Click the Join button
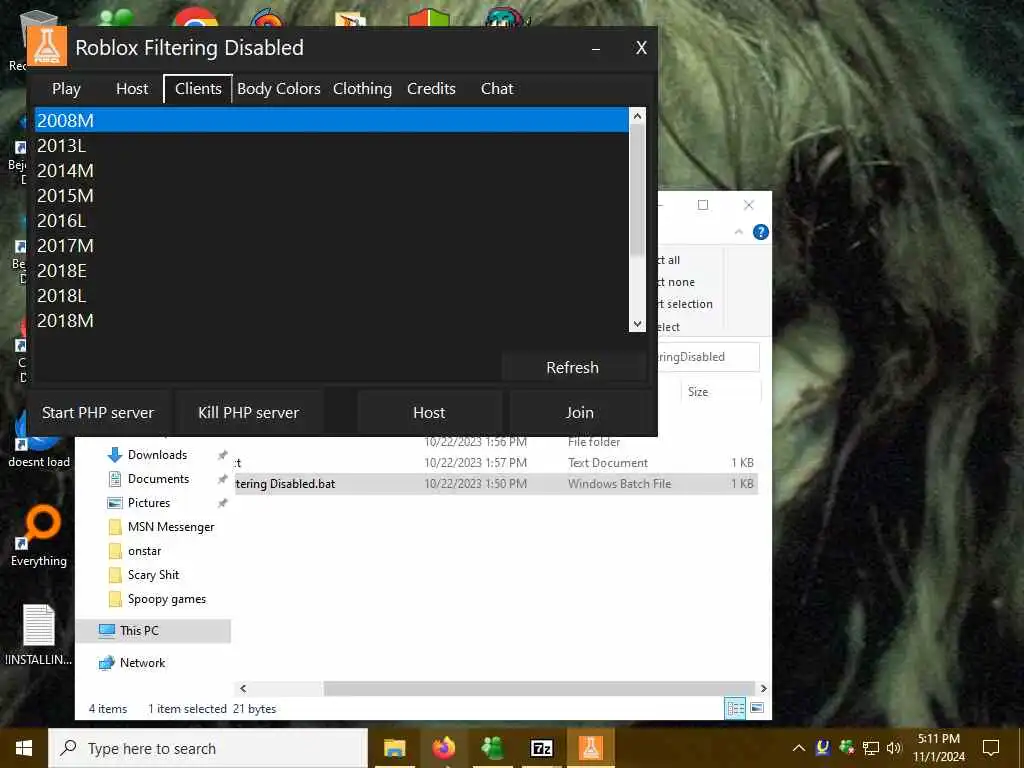Viewport: 1024px width, 768px height. click(580, 413)
